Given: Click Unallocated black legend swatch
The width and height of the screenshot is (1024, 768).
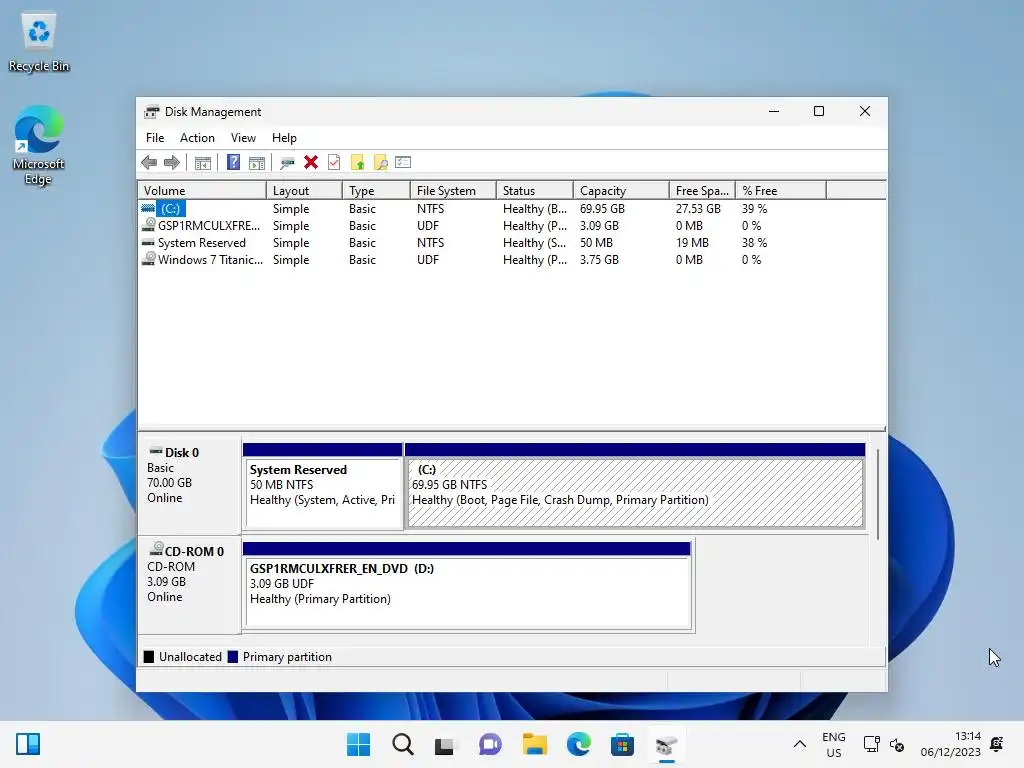Looking at the screenshot, I should pyautogui.click(x=149, y=656).
